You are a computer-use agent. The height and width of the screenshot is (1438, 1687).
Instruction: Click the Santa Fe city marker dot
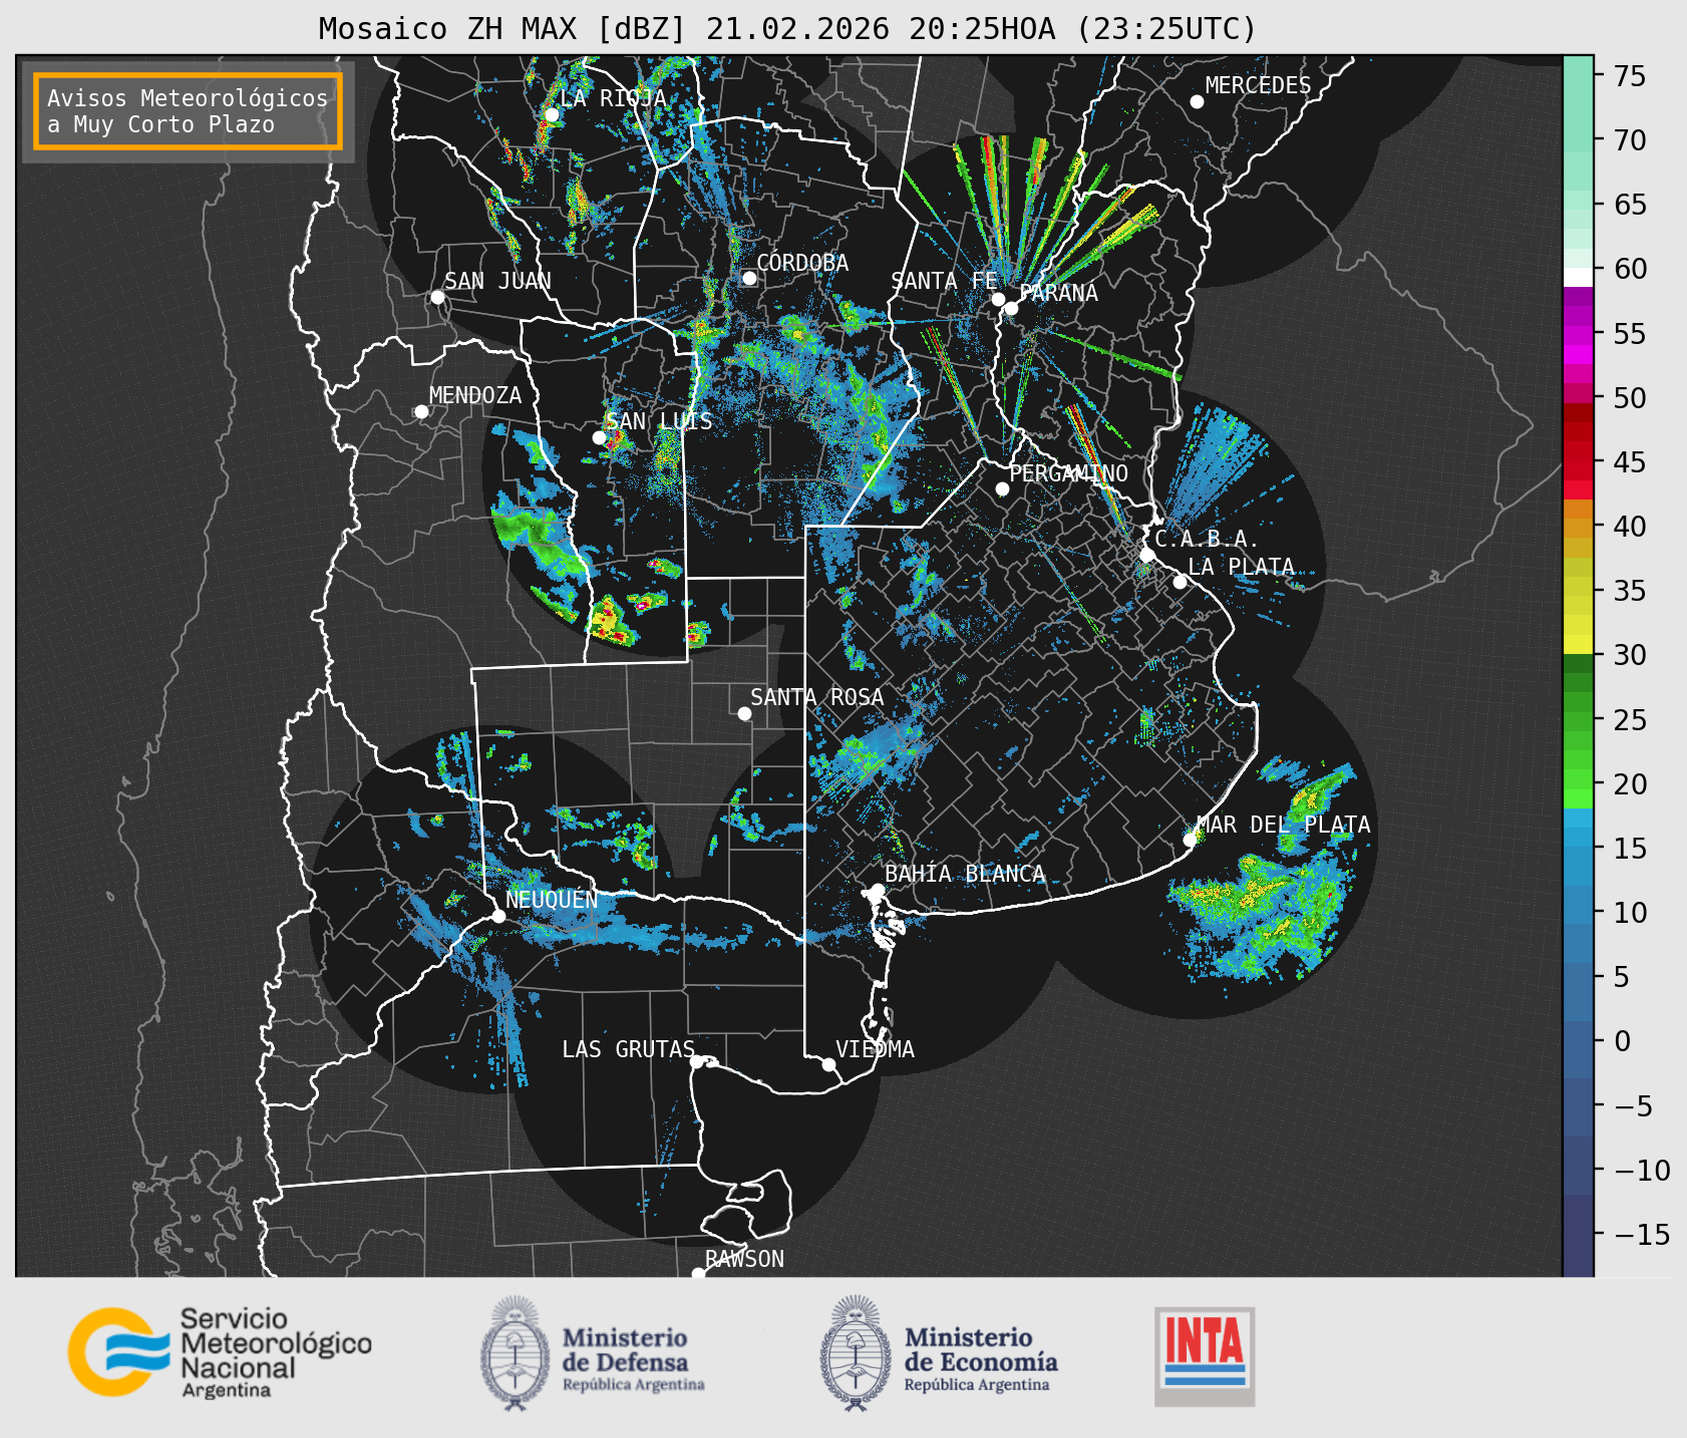[998, 299]
